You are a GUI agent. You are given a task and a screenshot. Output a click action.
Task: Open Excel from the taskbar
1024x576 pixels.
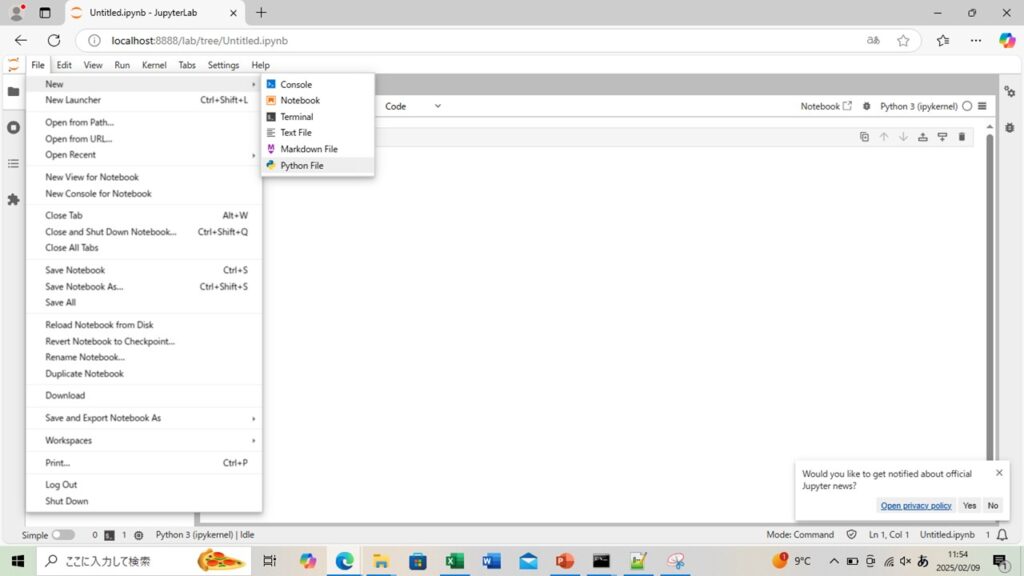(455, 561)
